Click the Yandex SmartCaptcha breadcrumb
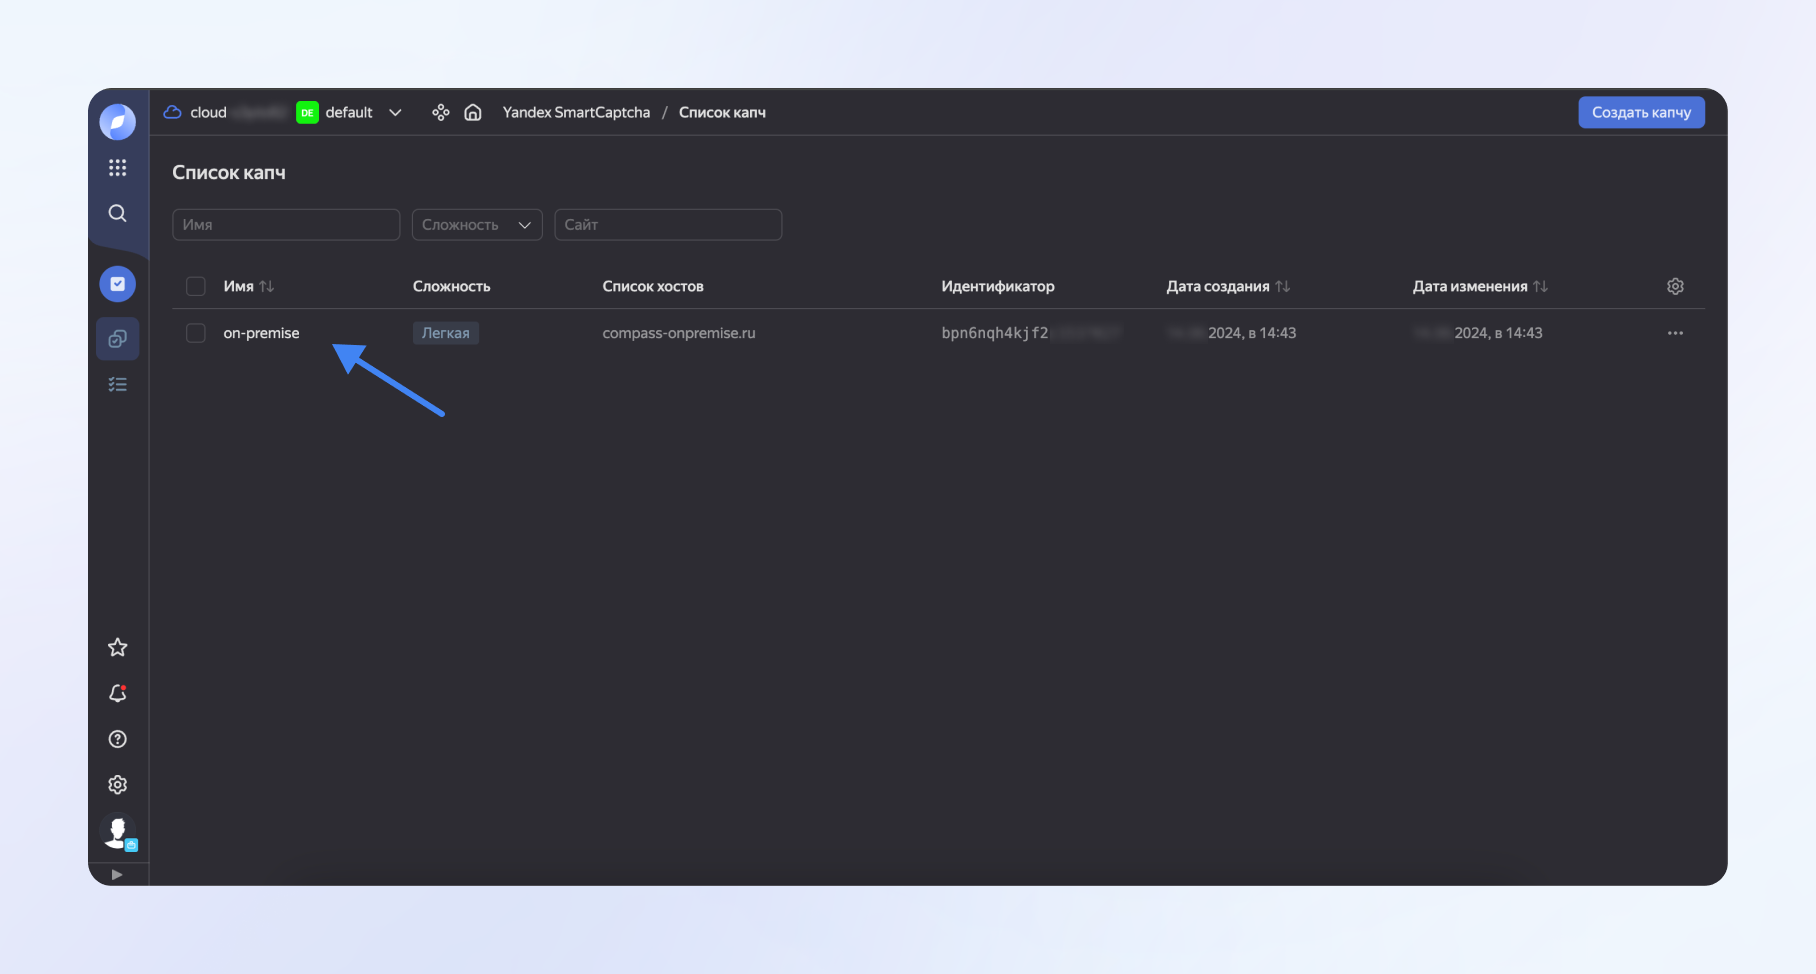Viewport: 1816px width, 974px height. 576,113
